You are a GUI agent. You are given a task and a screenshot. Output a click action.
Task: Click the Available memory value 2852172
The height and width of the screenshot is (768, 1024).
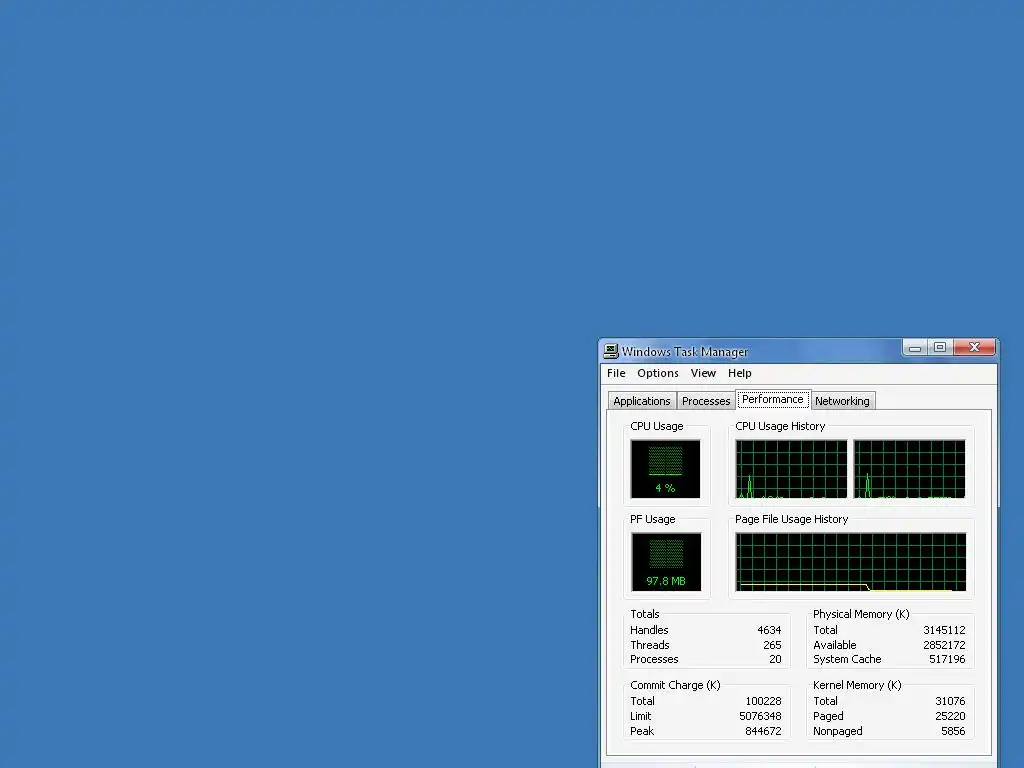click(x=944, y=645)
